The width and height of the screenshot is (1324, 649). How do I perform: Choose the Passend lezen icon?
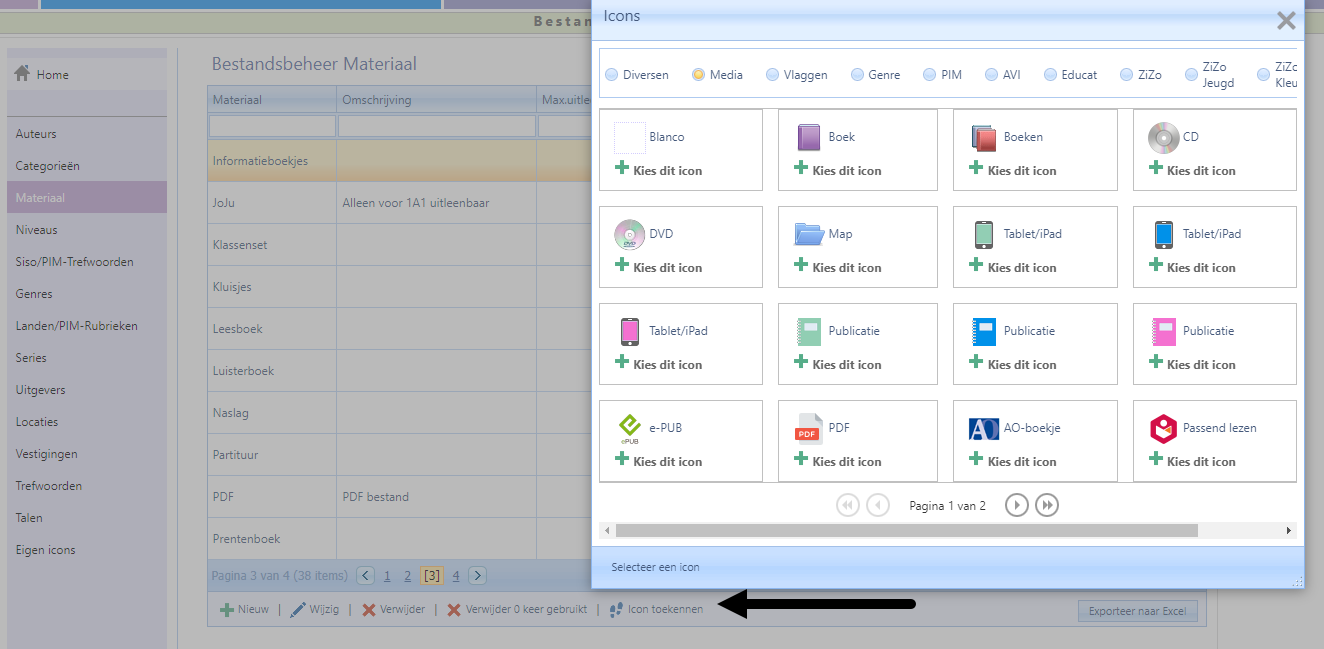[x=1164, y=428]
